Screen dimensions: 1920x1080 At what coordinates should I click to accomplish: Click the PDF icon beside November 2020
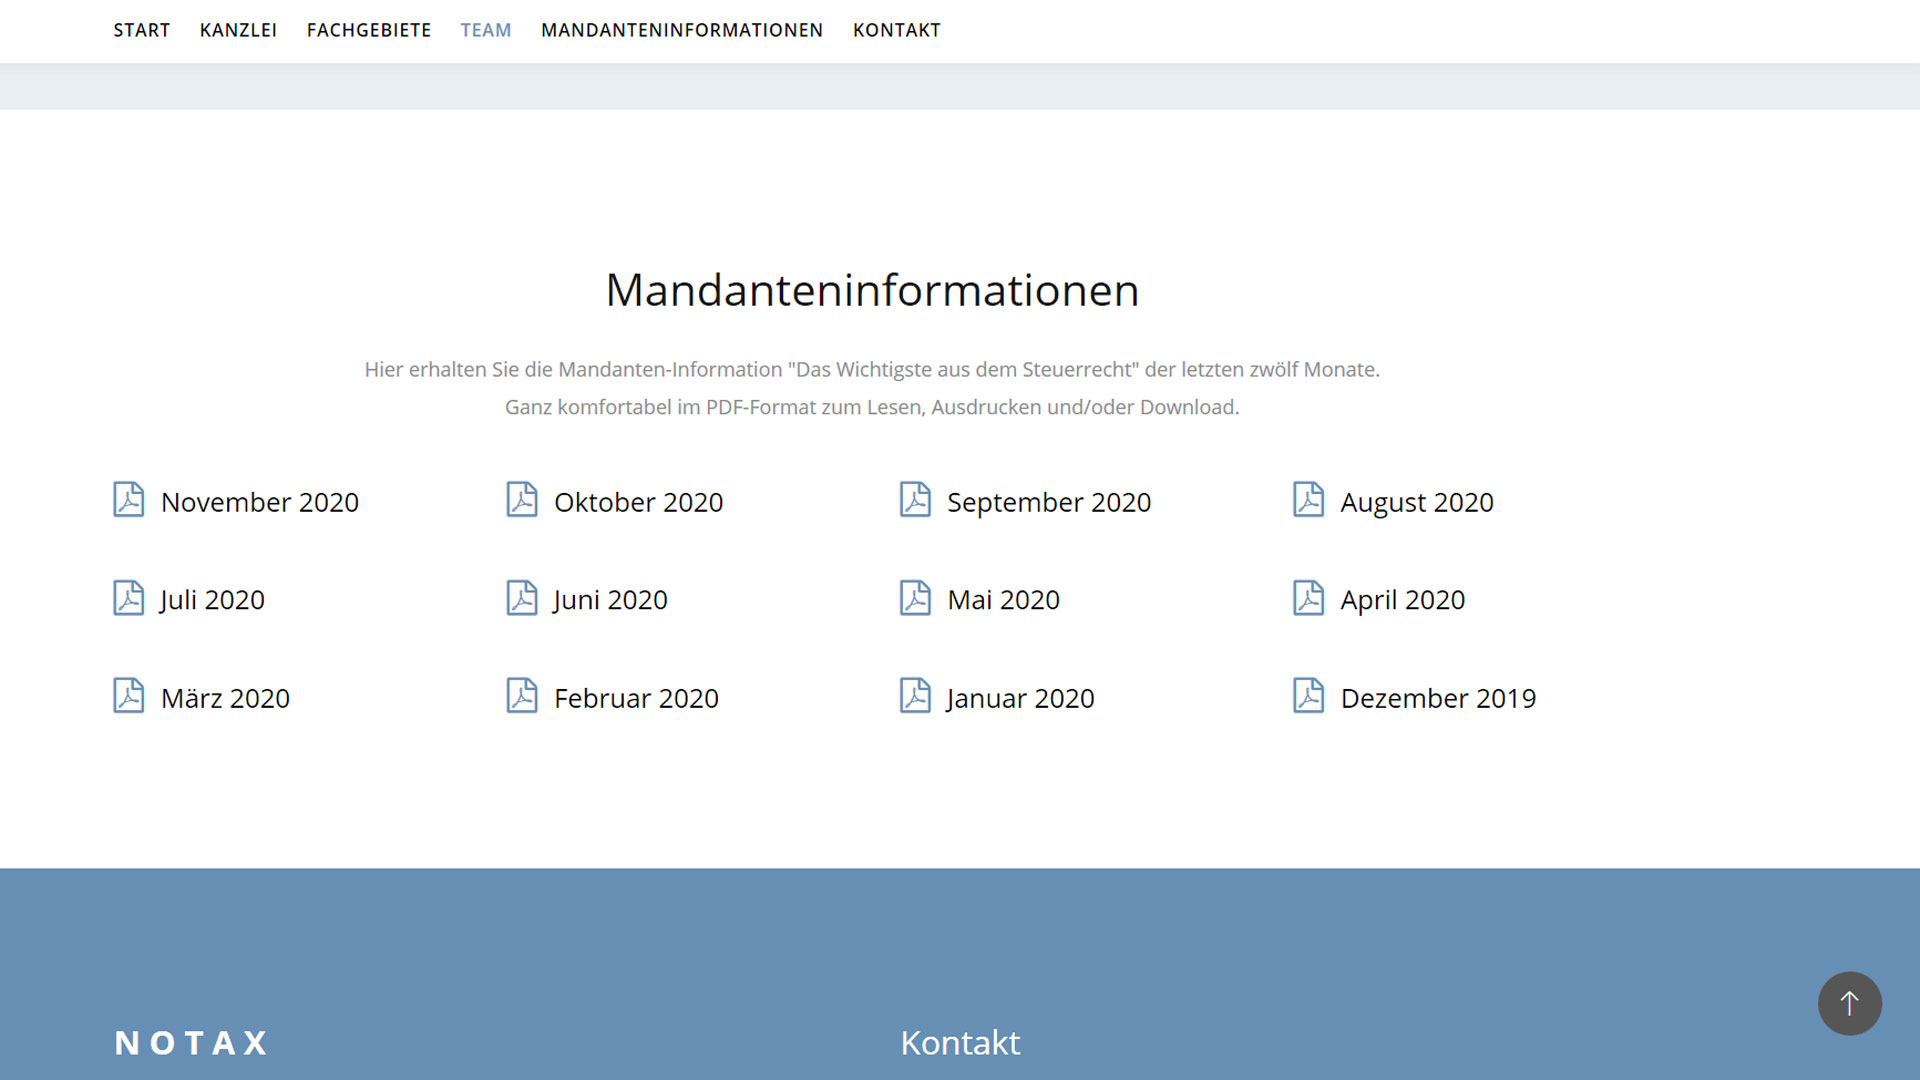coord(129,499)
